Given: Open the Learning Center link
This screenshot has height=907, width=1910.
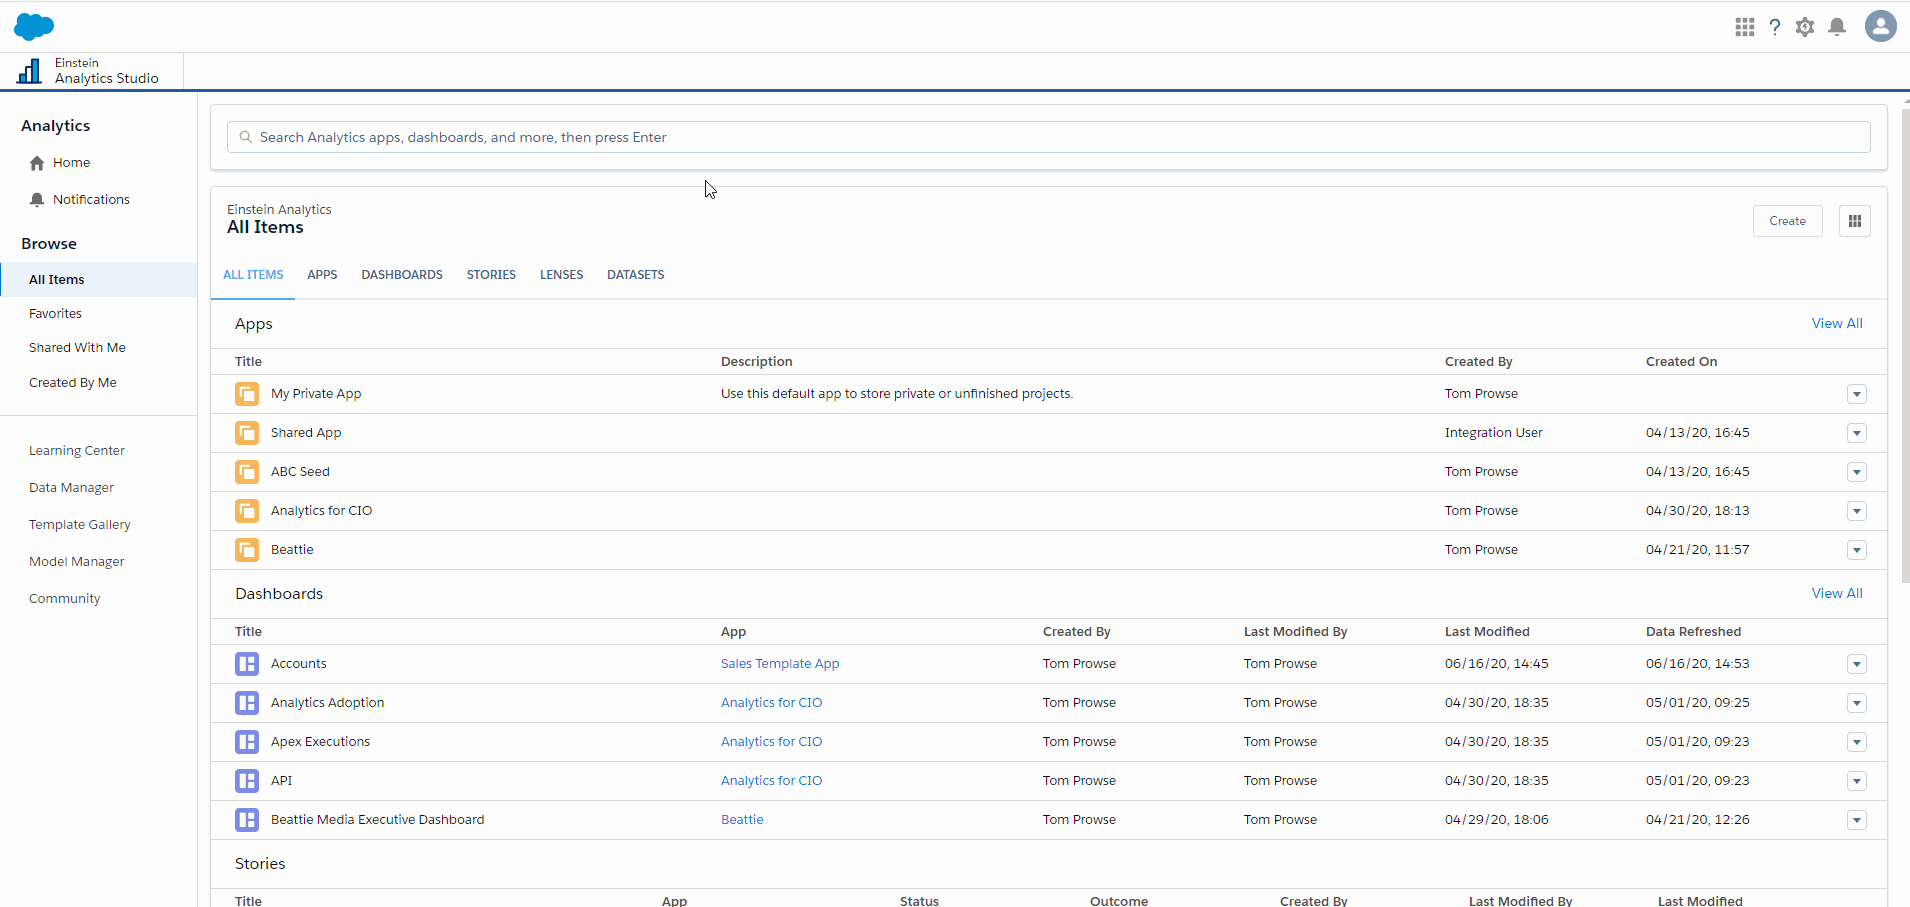Looking at the screenshot, I should pos(77,451).
